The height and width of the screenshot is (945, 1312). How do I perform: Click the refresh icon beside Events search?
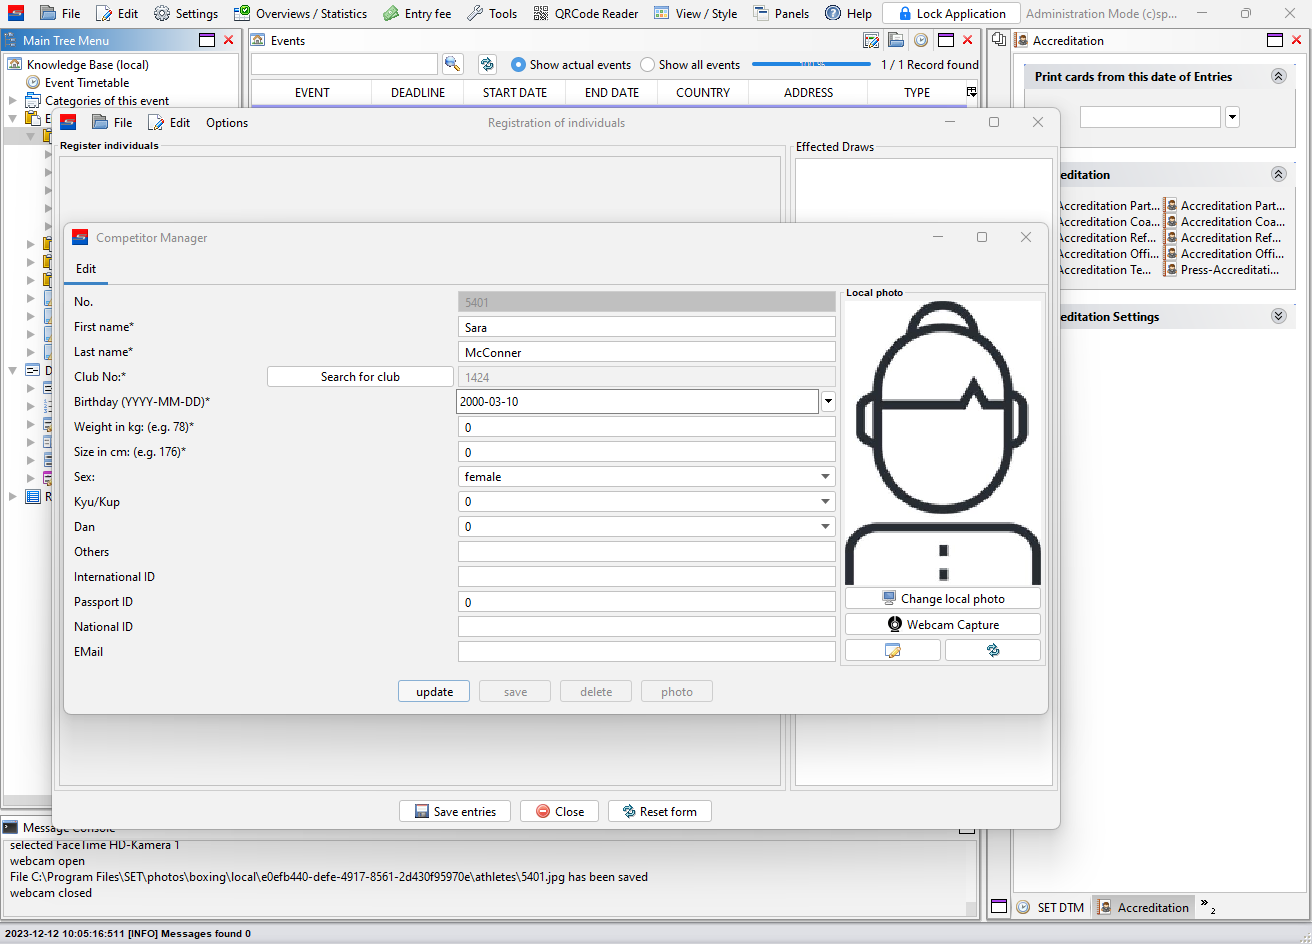pyautogui.click(x=487, y=64)
